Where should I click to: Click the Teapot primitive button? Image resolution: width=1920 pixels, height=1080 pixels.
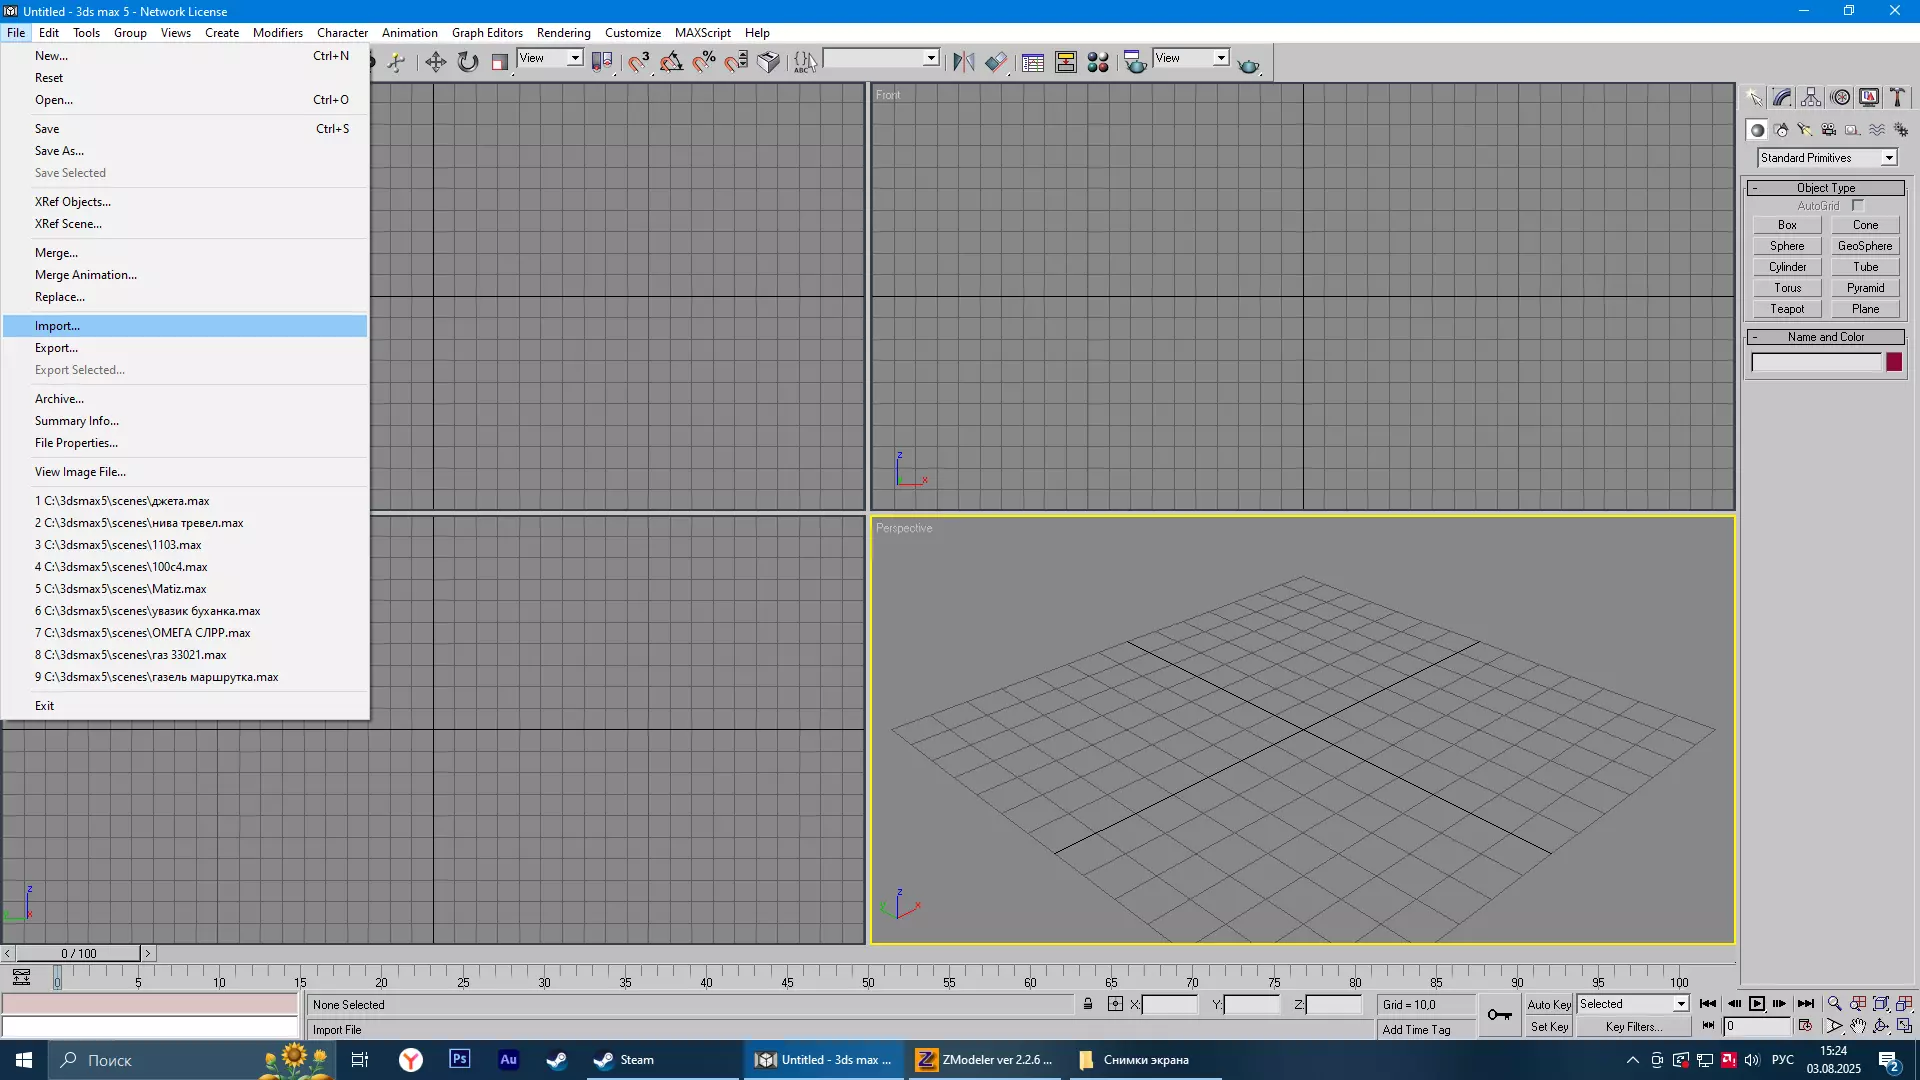tap(1787, 310)
